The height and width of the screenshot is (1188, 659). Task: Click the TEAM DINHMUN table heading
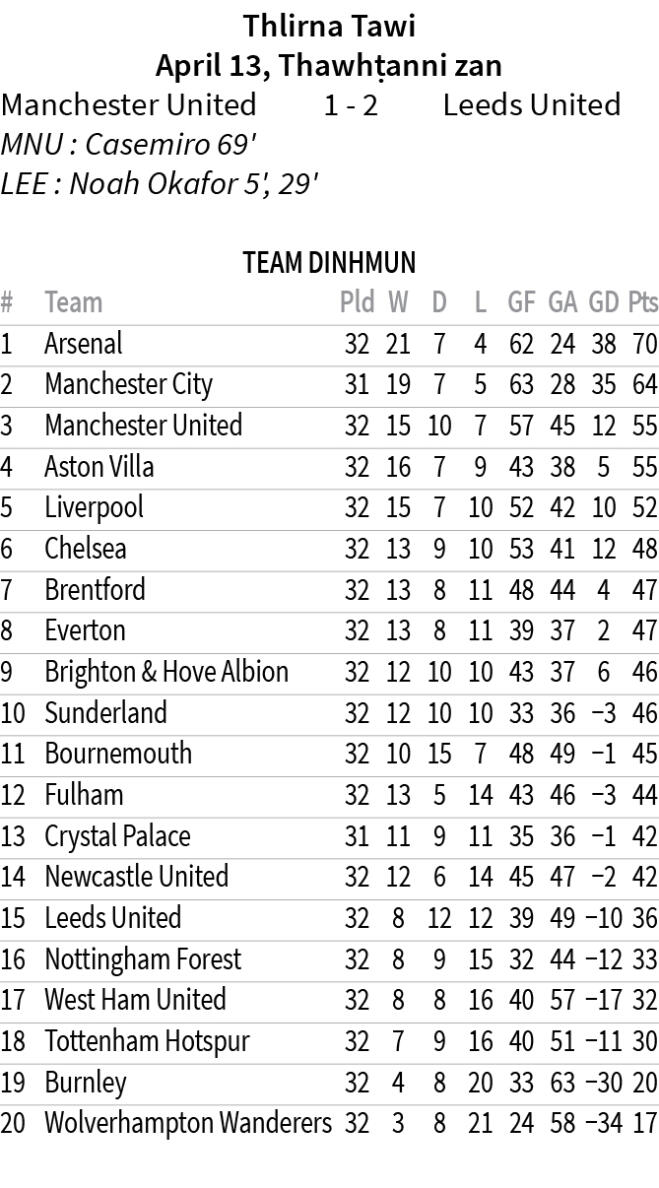[329, 264]
